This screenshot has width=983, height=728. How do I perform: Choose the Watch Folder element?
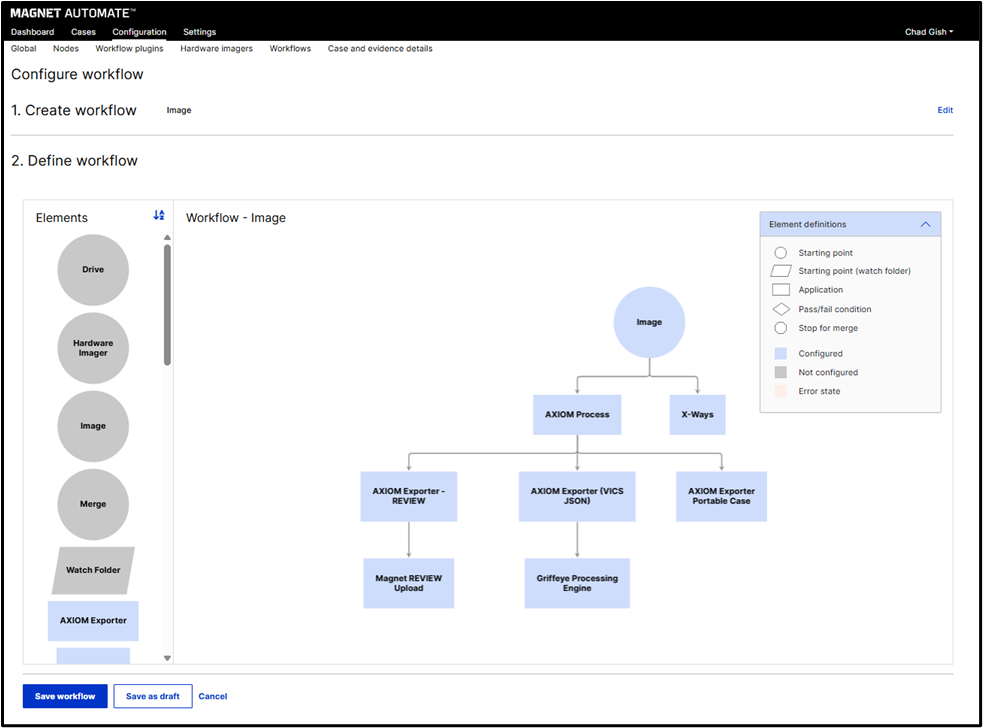(93, 570)
